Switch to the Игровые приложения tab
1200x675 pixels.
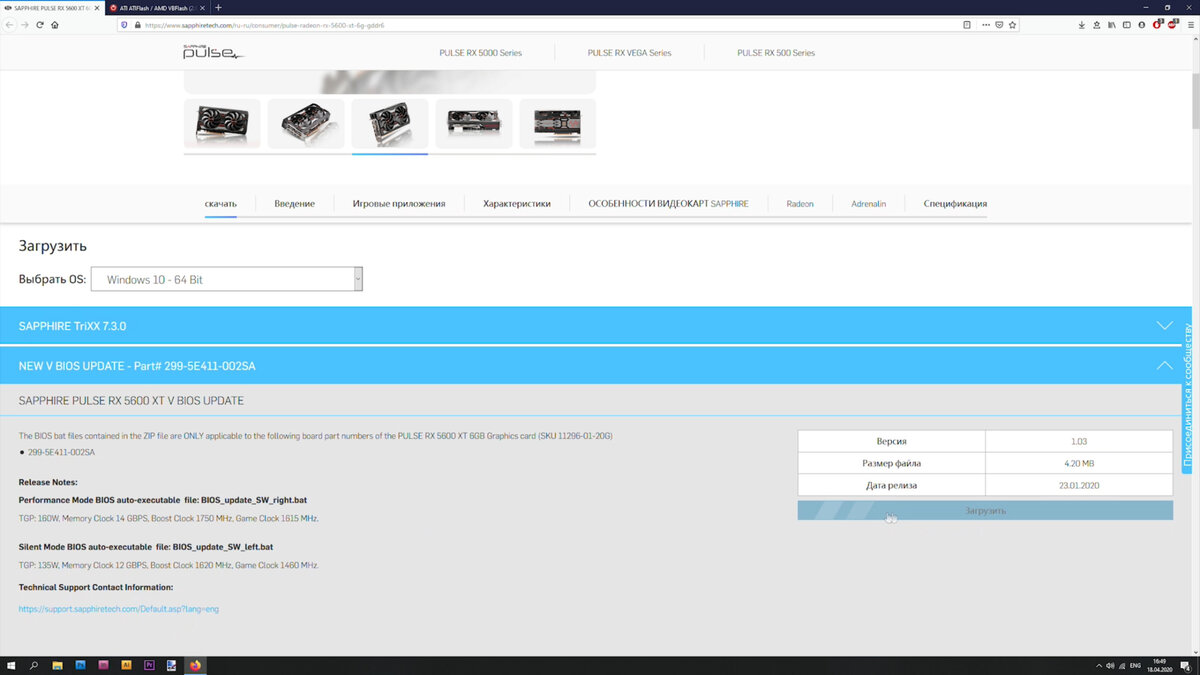tap(399, 203)
